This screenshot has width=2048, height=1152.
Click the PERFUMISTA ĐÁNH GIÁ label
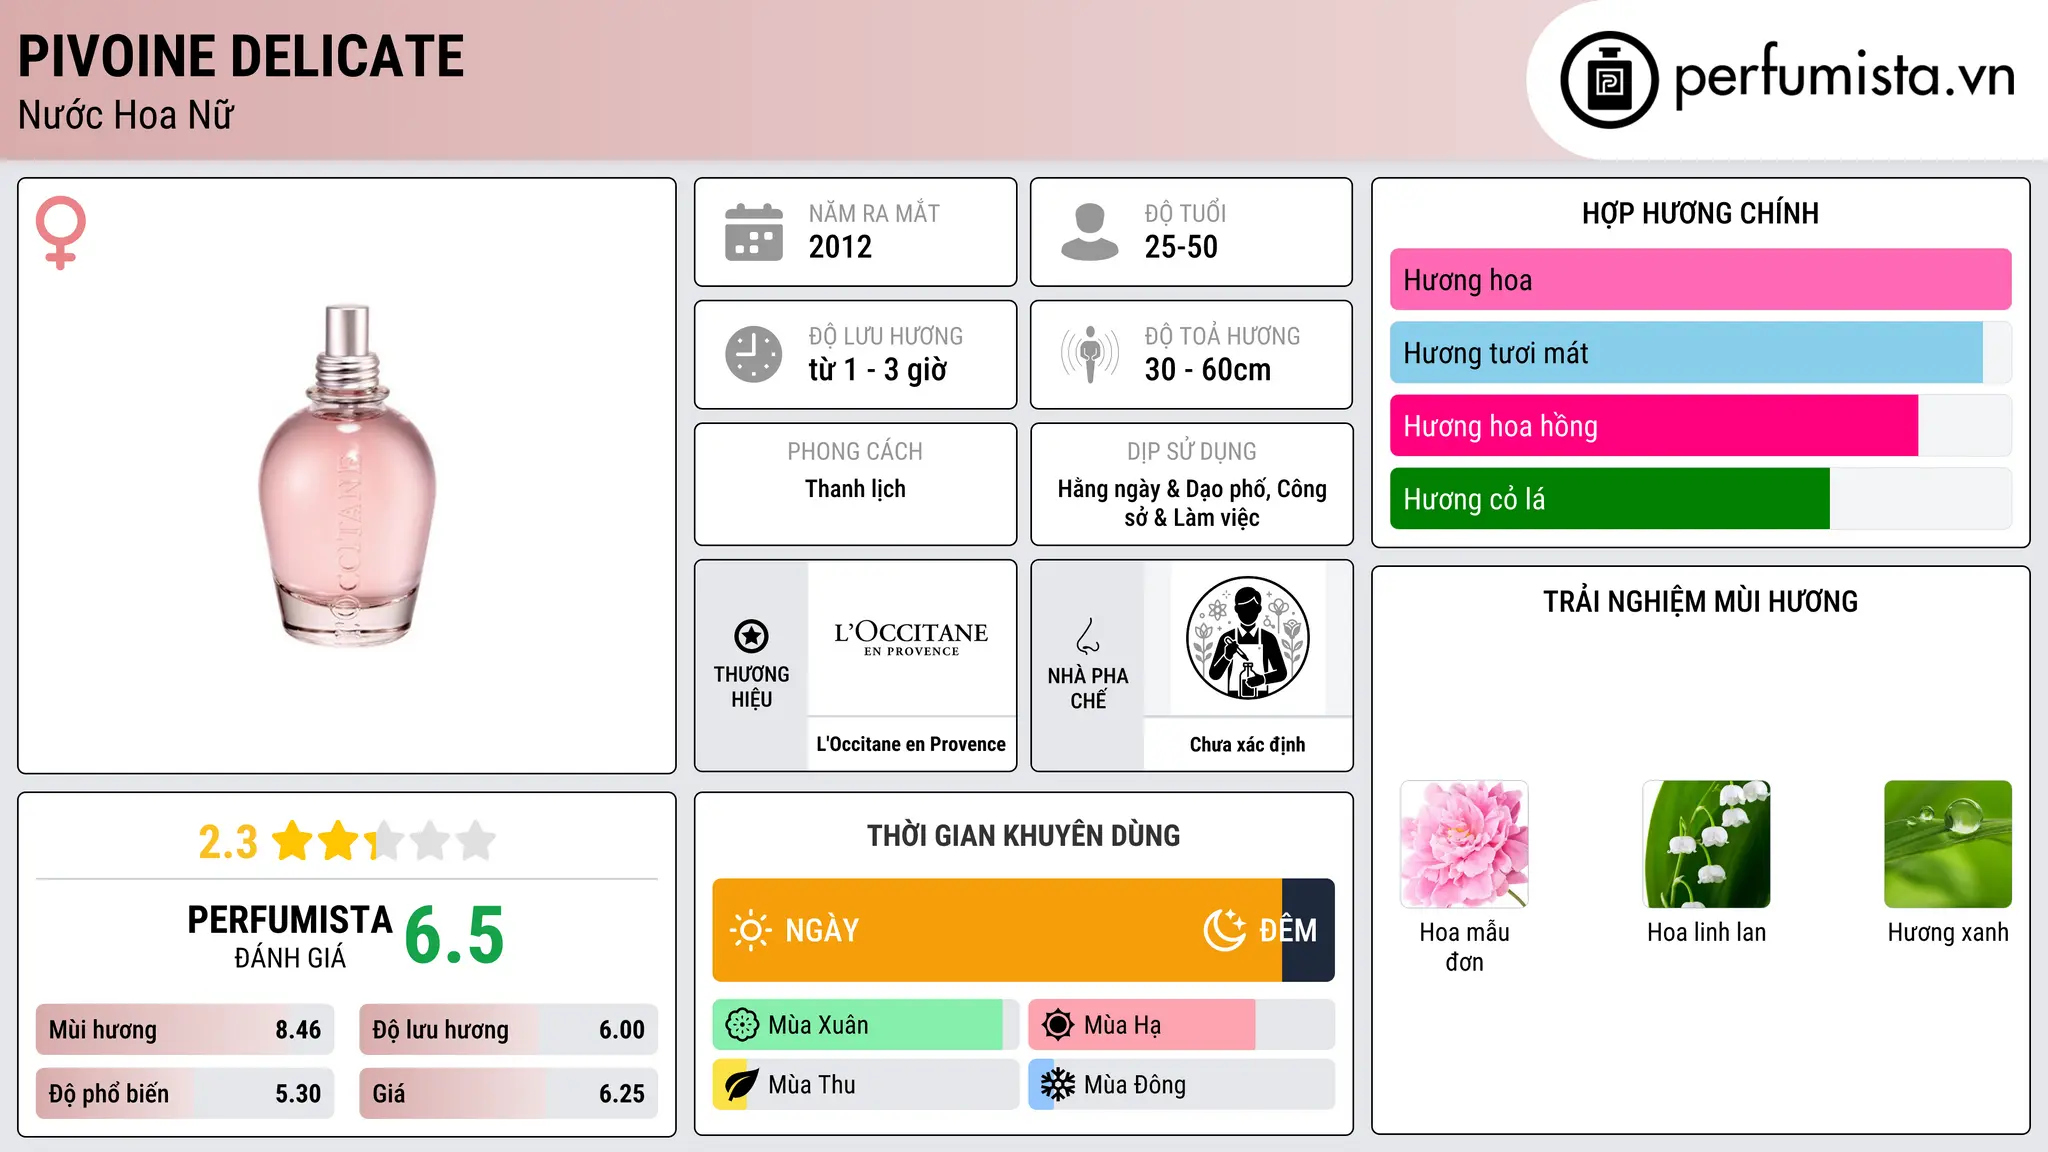[x=290, y=936]
